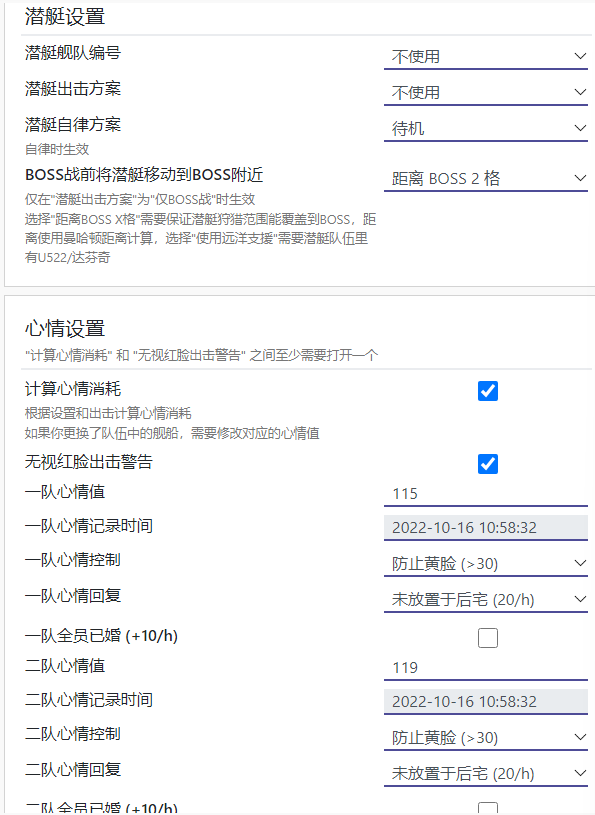Click the 潜艇舰队编号 label

point(73,52)
